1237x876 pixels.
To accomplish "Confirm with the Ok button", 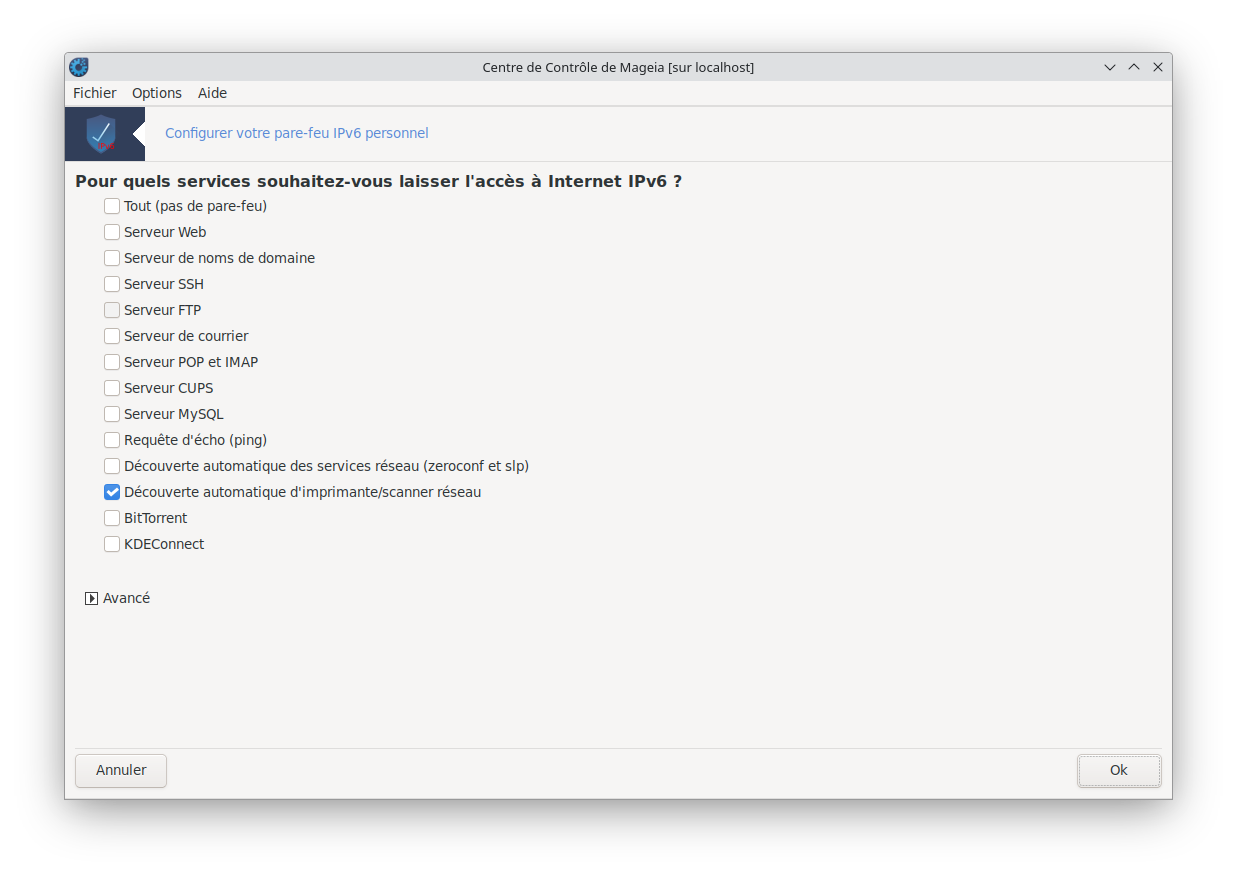I will pos(1118,770).
